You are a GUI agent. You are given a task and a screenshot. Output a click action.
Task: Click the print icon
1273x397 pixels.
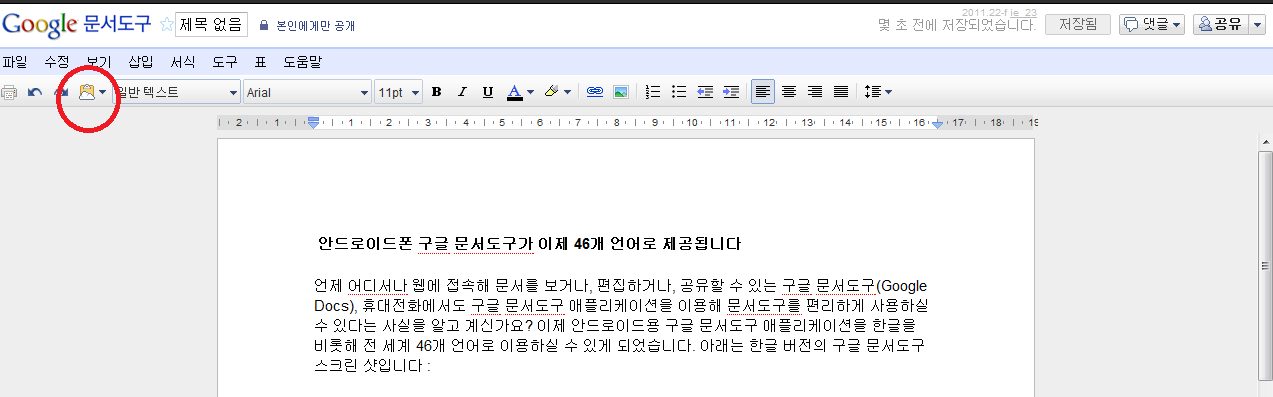[x=9, y=92]
